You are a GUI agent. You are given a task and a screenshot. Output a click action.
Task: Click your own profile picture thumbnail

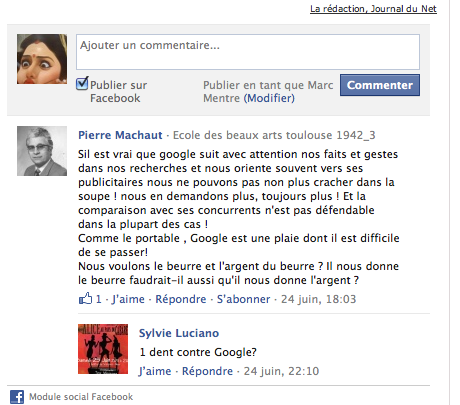[x=42, y=59]
